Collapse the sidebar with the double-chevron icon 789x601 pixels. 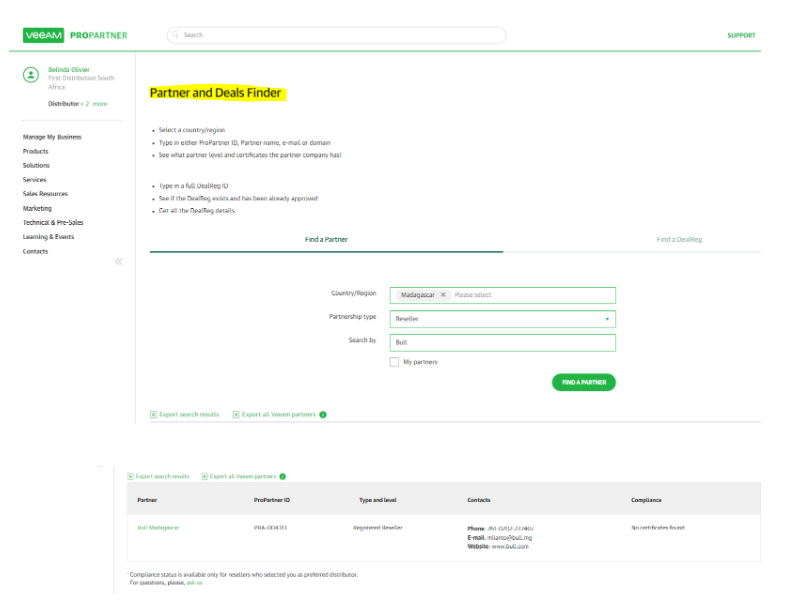[119, 261]
